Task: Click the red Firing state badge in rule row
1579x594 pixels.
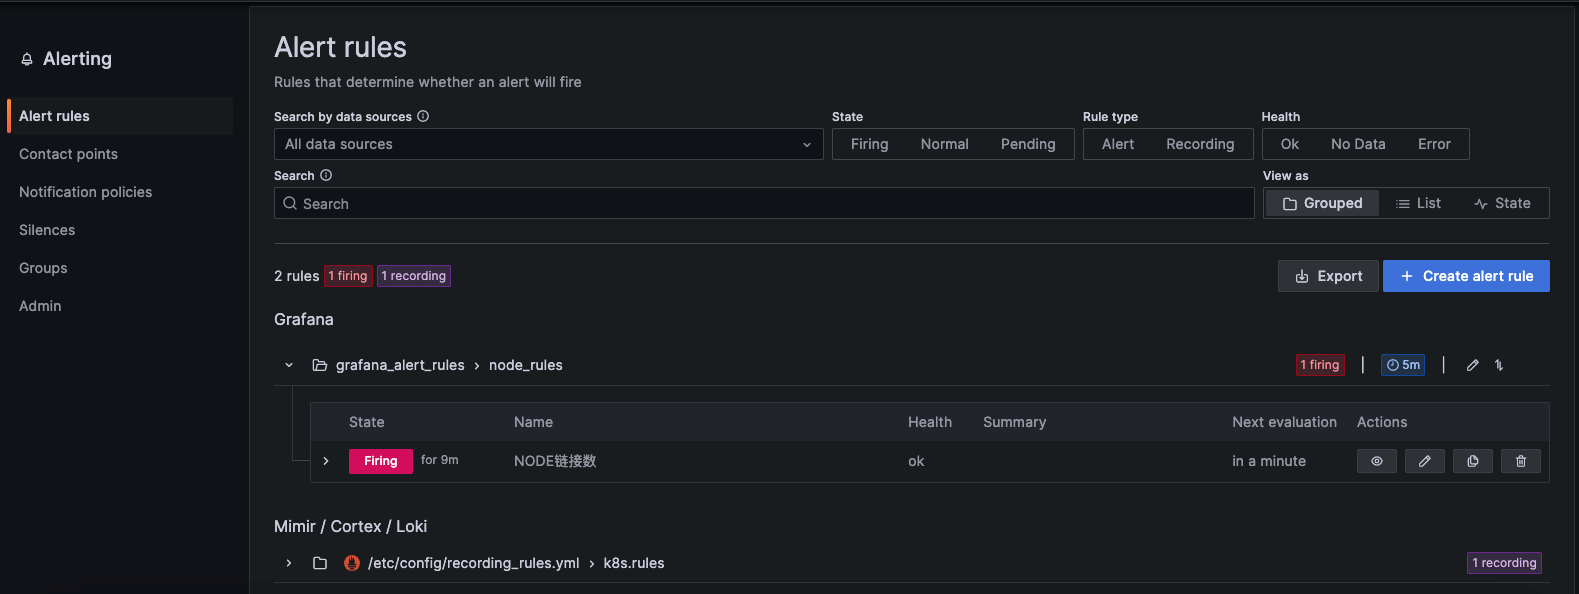Action: [x=380, y=461]
